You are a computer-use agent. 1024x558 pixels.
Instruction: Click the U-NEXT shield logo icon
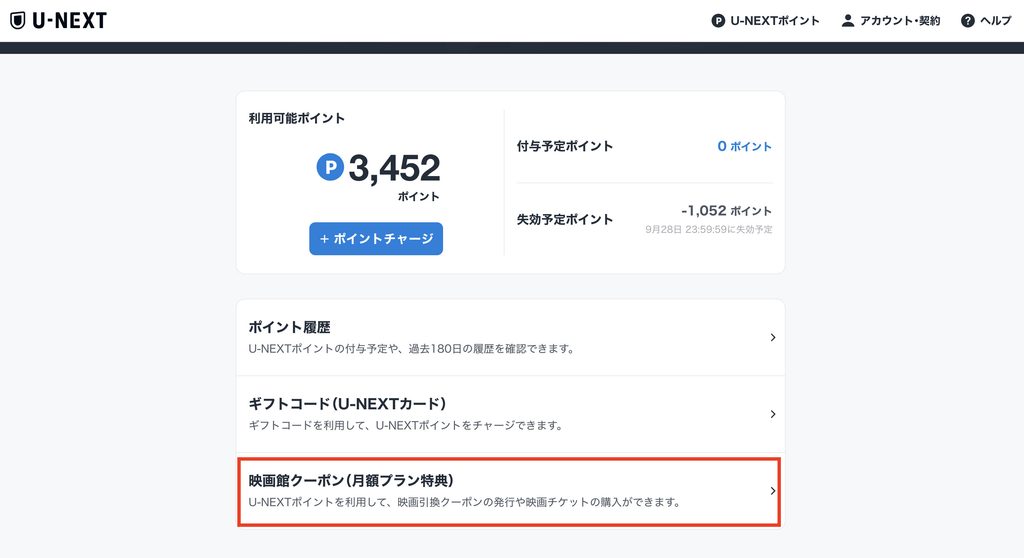(18, 21)
